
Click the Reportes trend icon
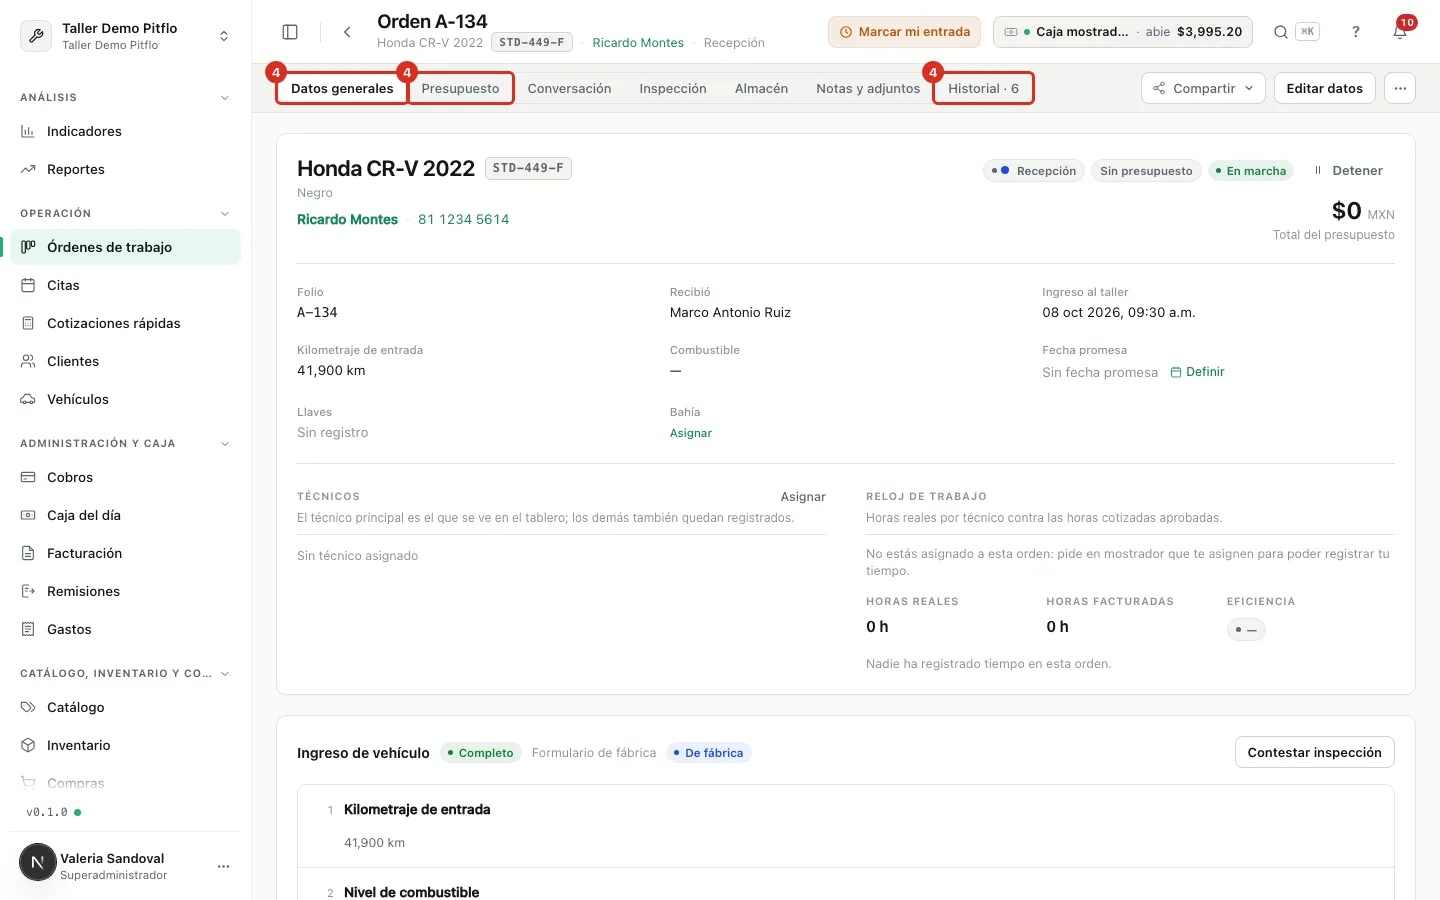(x=28, y=169)
